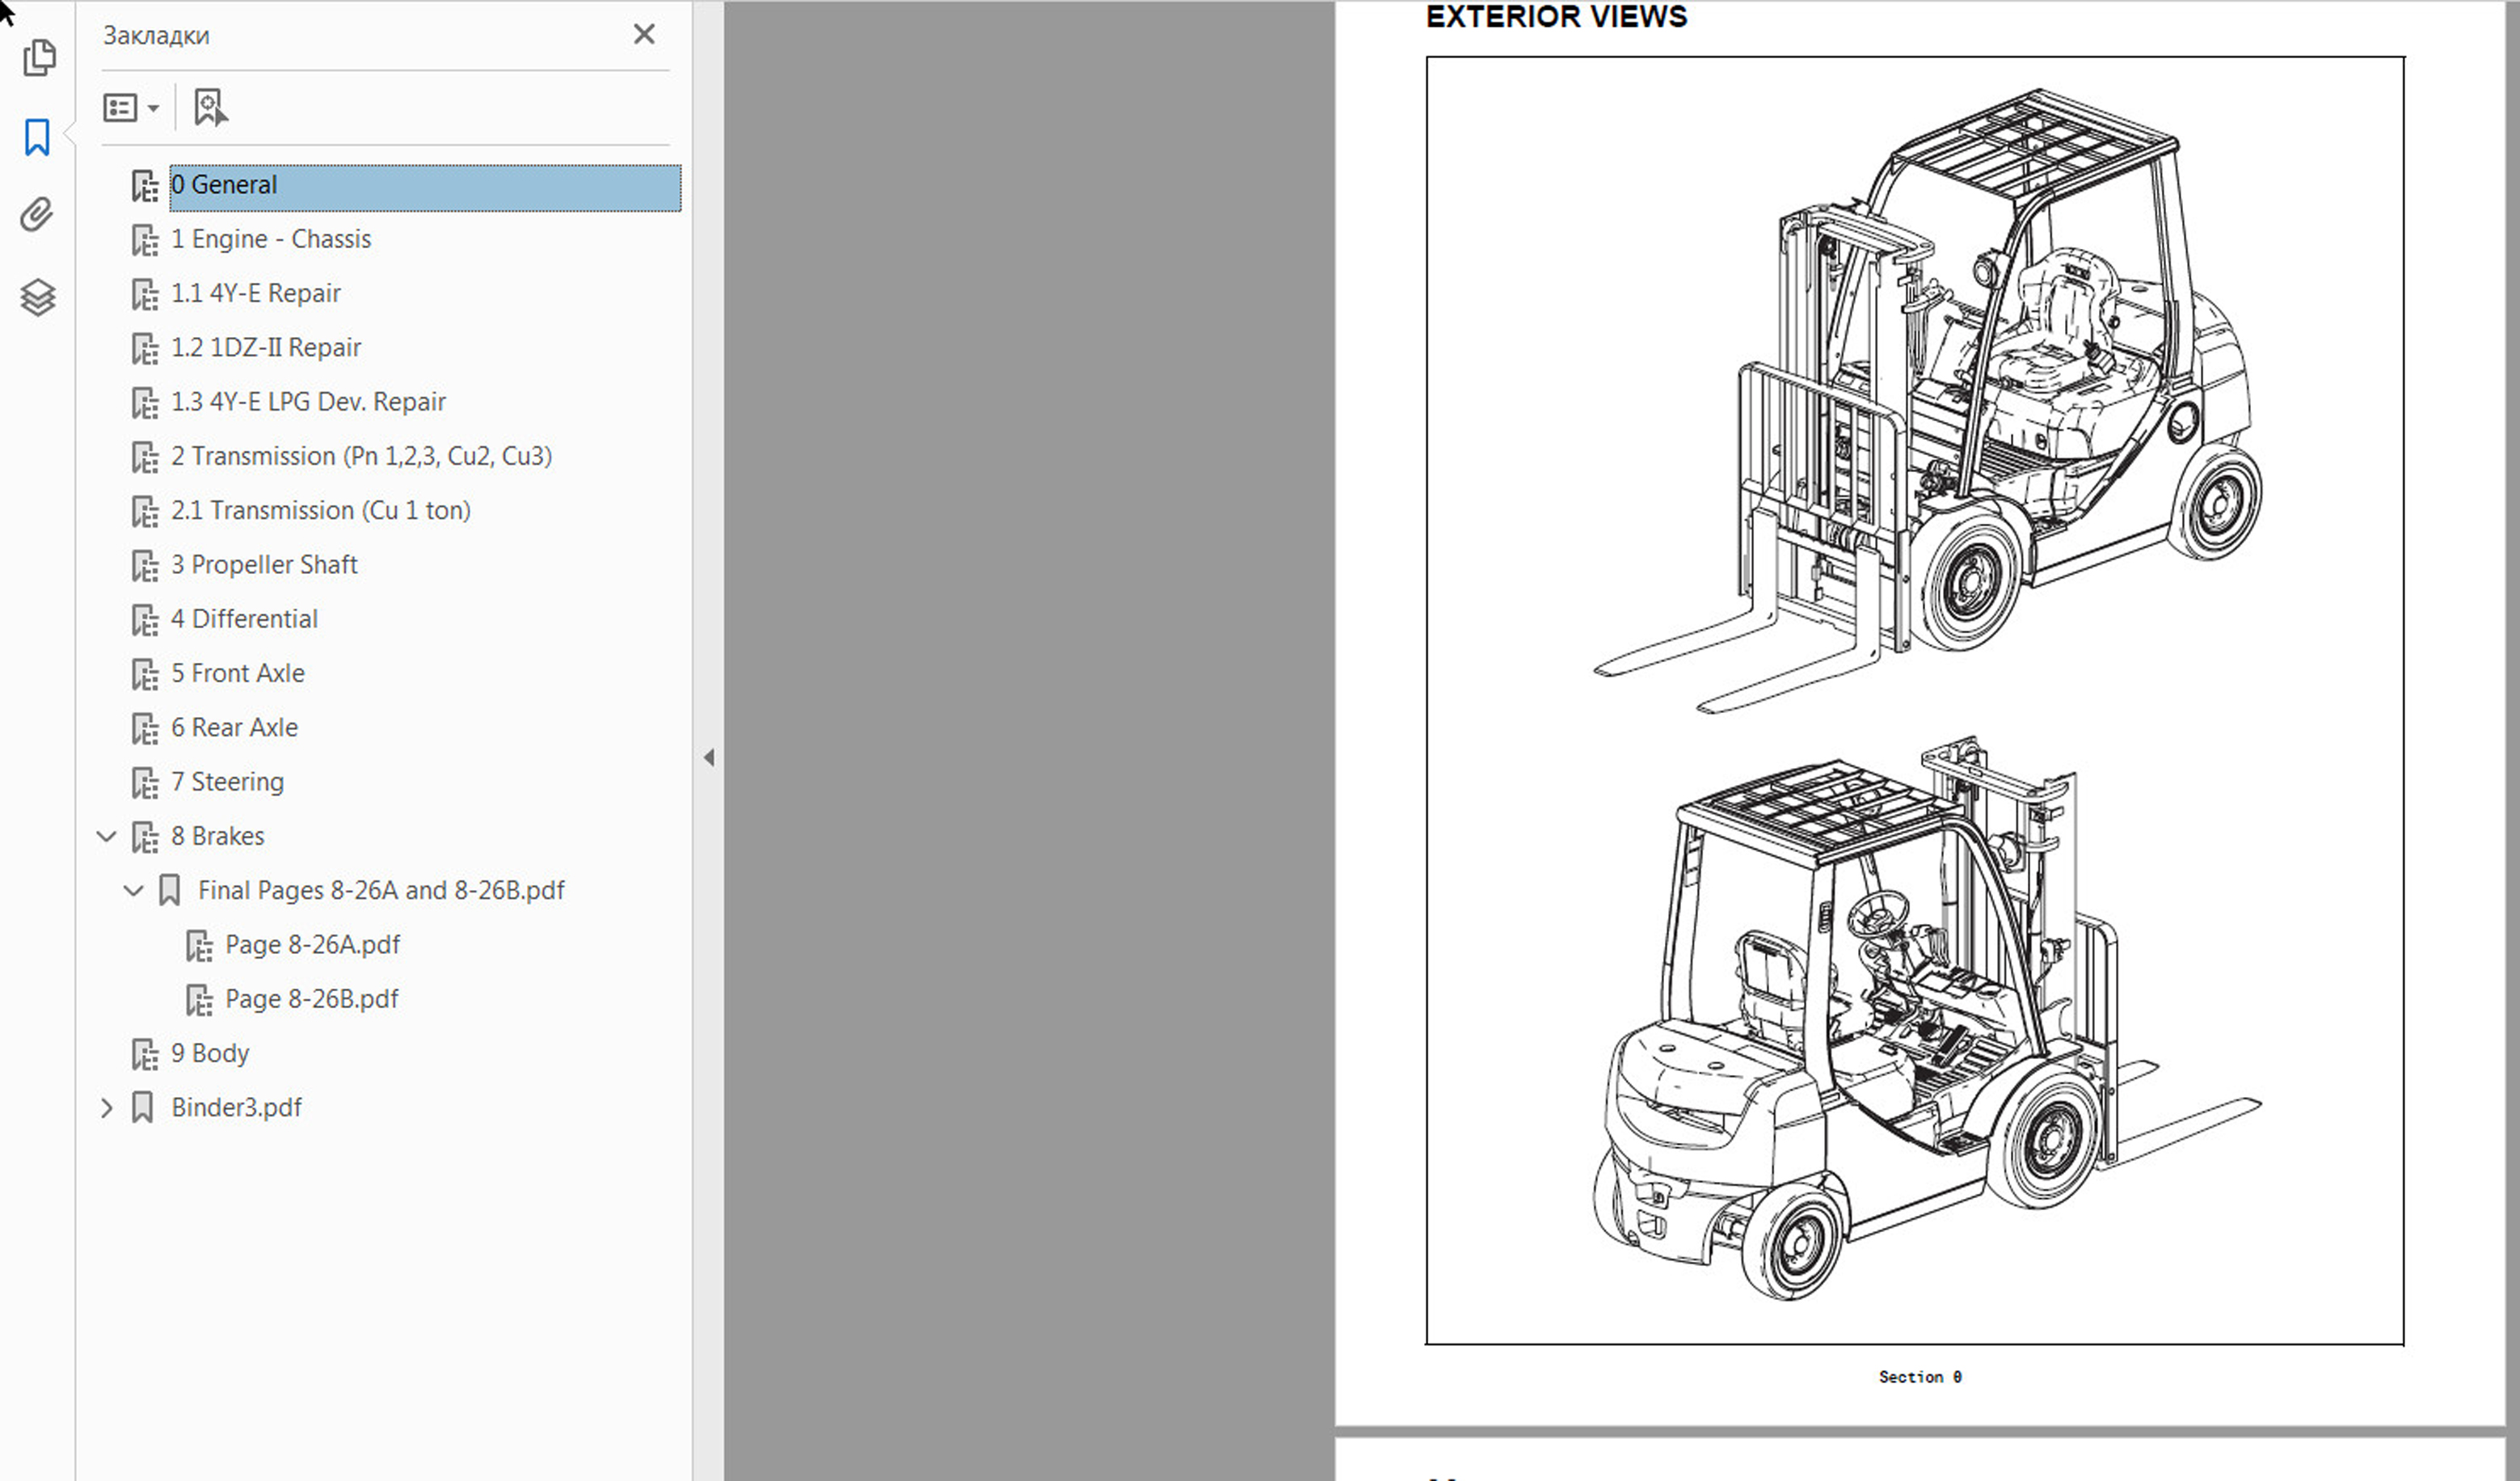The width and height of the screenshot is (2520, 1481).
Task: Open the Attachments paperclip panel icon
Action: 37,215
